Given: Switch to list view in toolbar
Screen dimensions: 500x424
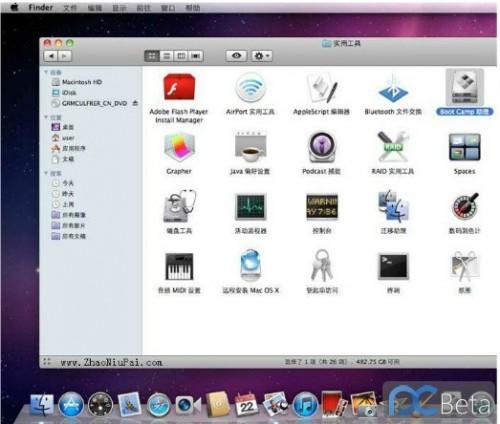Looking at the screenshot, I should coord(167,56).
